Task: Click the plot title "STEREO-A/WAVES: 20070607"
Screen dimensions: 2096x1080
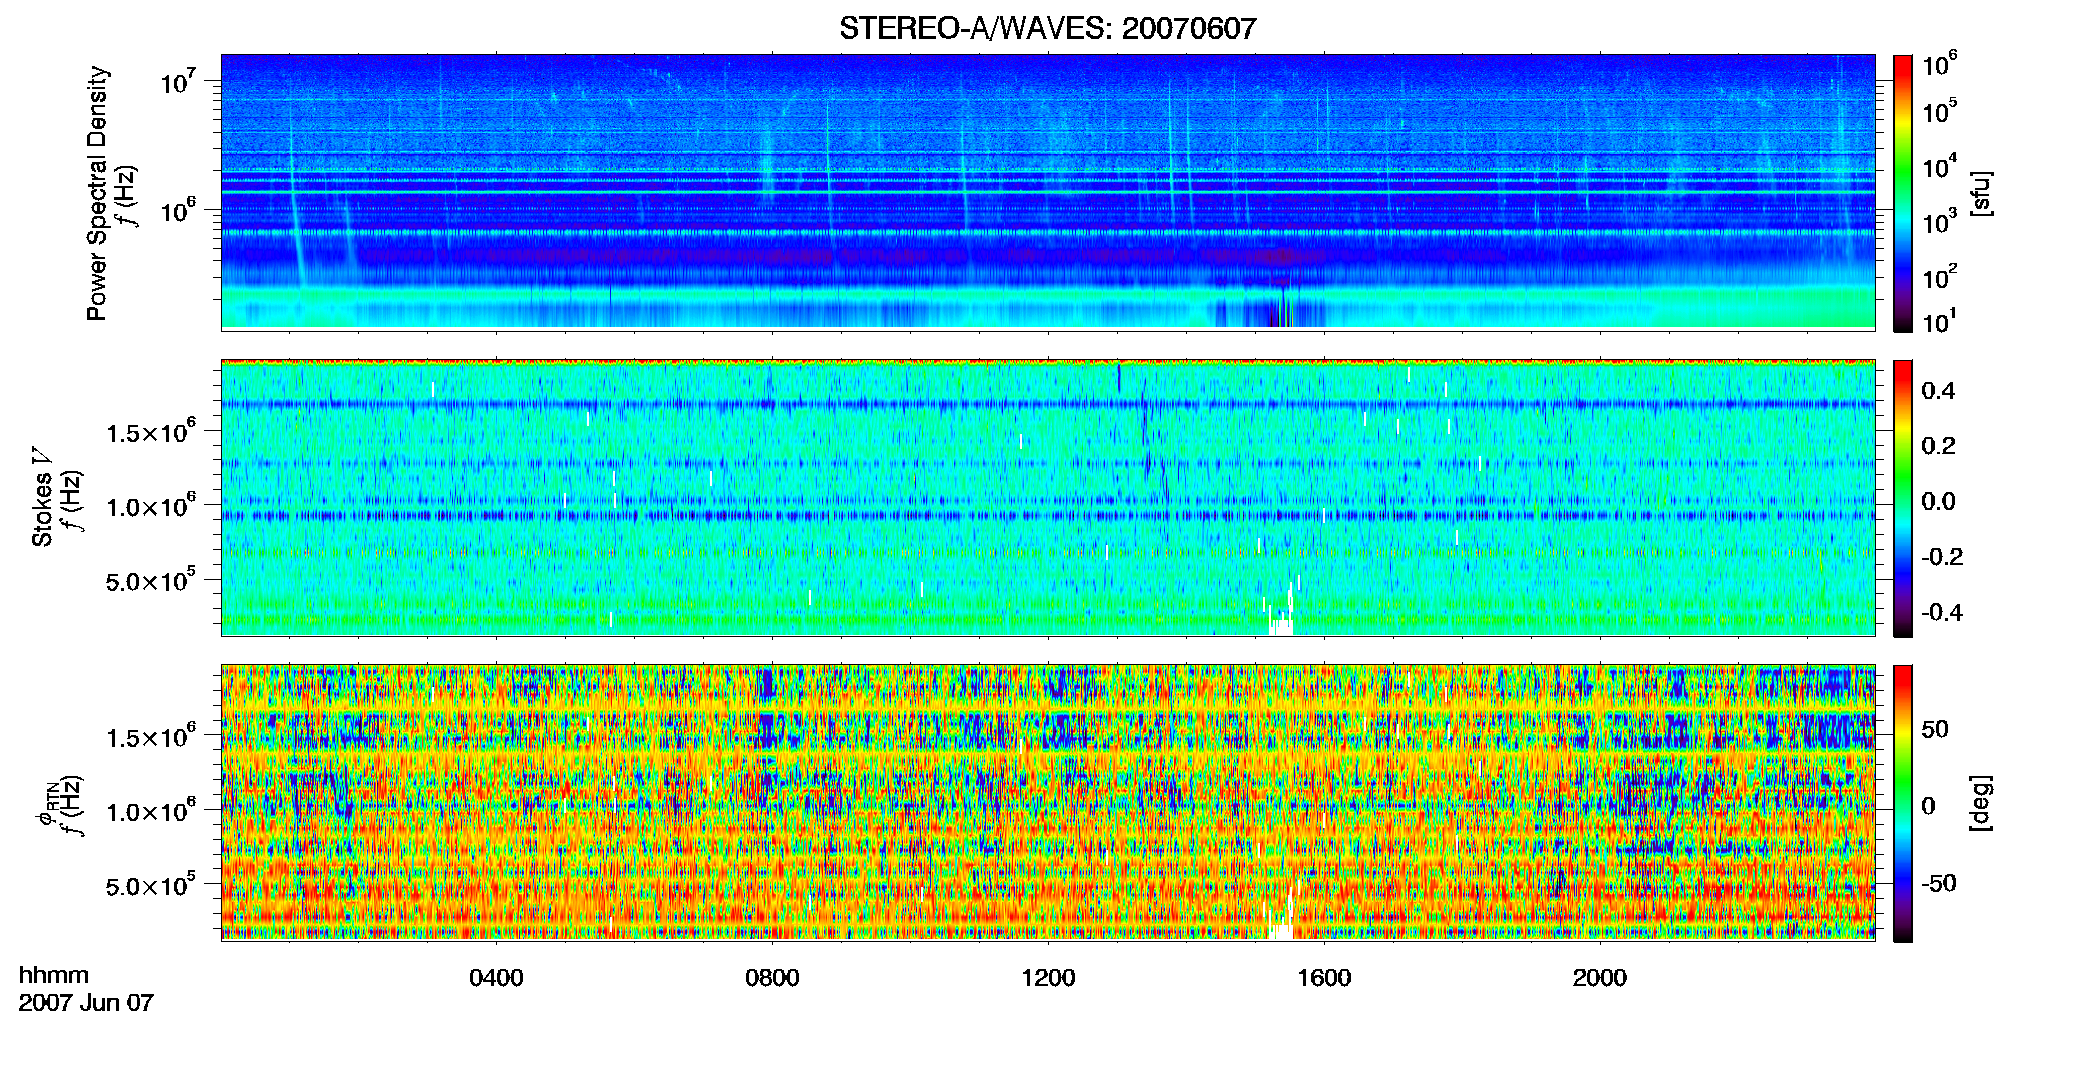Action: tap(1047, 28)
